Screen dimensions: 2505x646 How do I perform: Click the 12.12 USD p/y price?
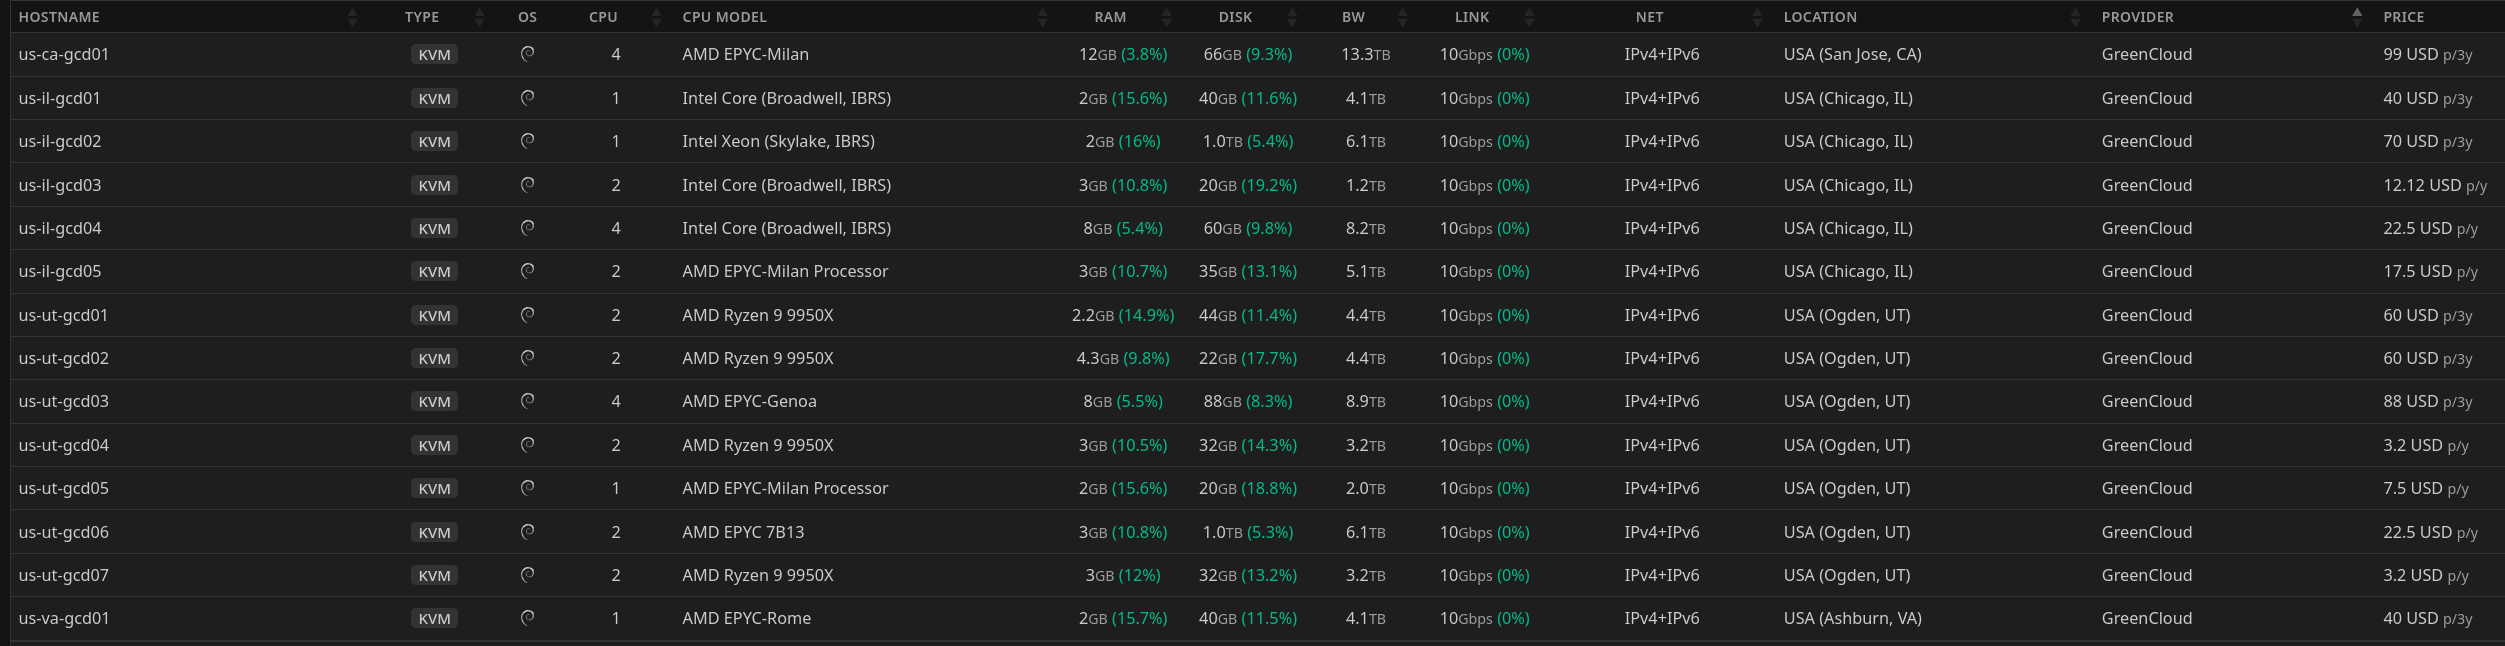pyautogui.click(x=2434, y=185)
